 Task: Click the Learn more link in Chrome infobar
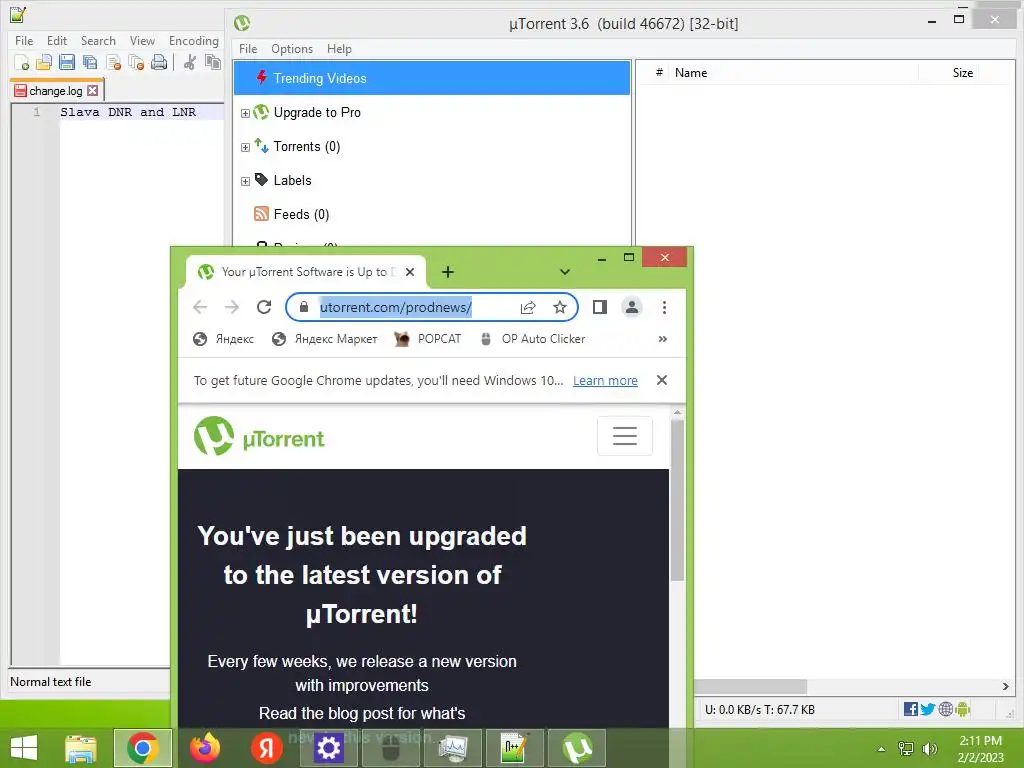(x=605, y=381)
